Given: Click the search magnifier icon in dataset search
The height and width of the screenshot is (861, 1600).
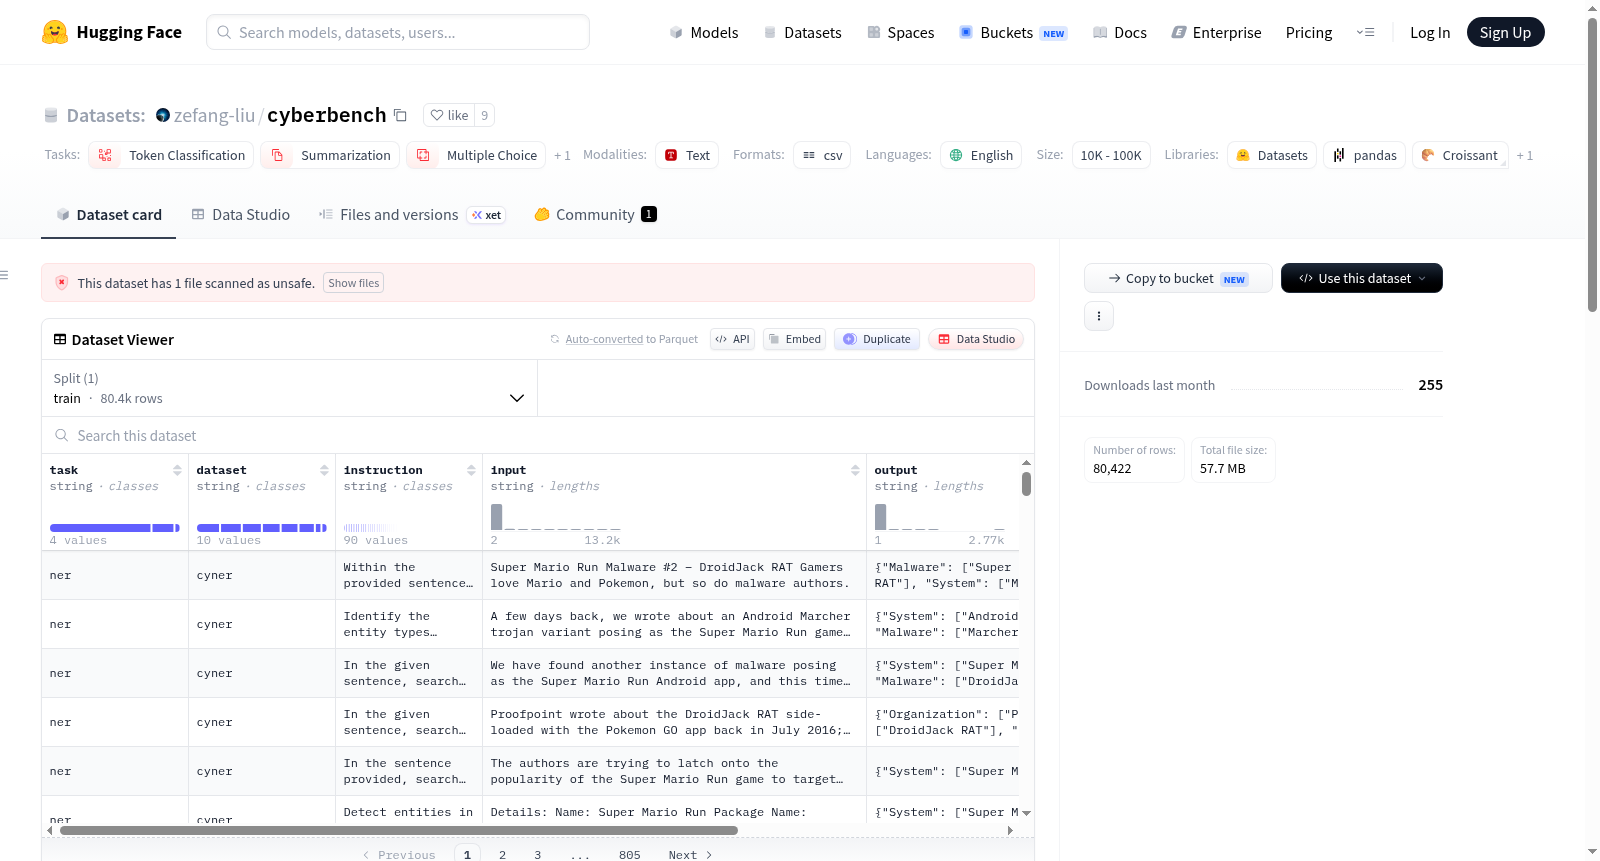Looking at the screenshot, I should click(62, 435).
